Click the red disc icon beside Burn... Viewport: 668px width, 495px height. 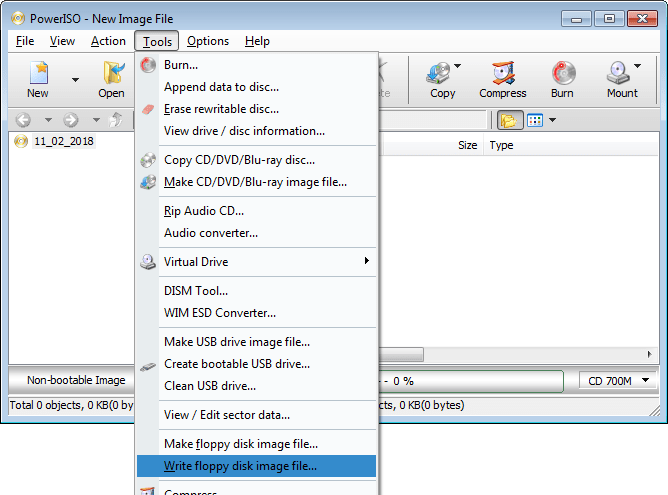148,65
